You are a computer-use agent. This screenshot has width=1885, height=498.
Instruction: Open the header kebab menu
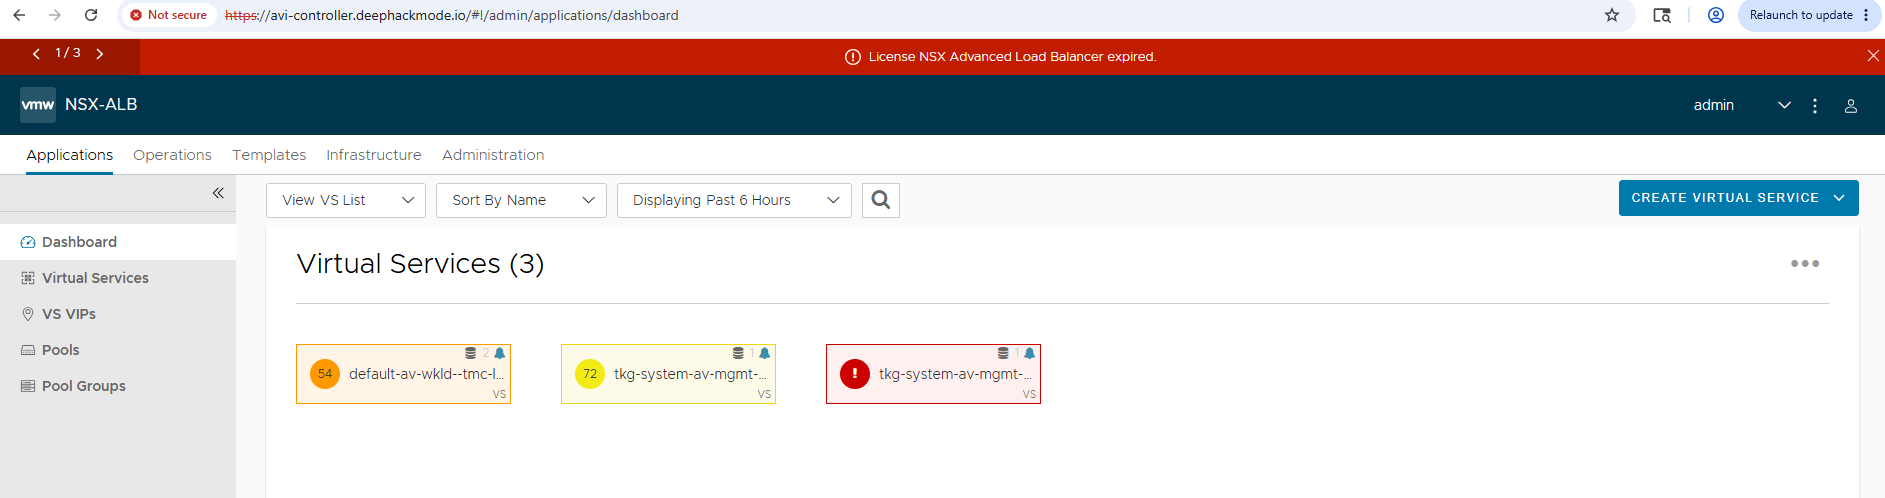pos(1815,105)
